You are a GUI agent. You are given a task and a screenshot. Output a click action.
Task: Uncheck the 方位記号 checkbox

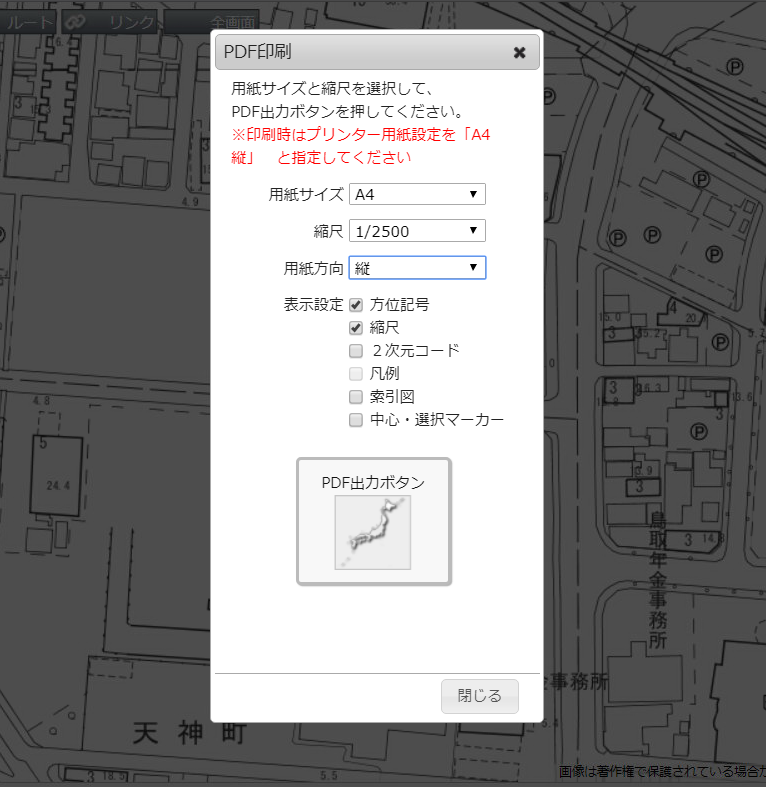pyautogui.click(x=356, y=305)
